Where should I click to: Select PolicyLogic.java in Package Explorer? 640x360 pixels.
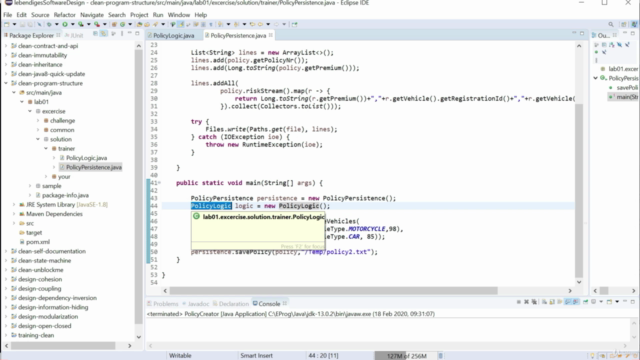(87, 158)
